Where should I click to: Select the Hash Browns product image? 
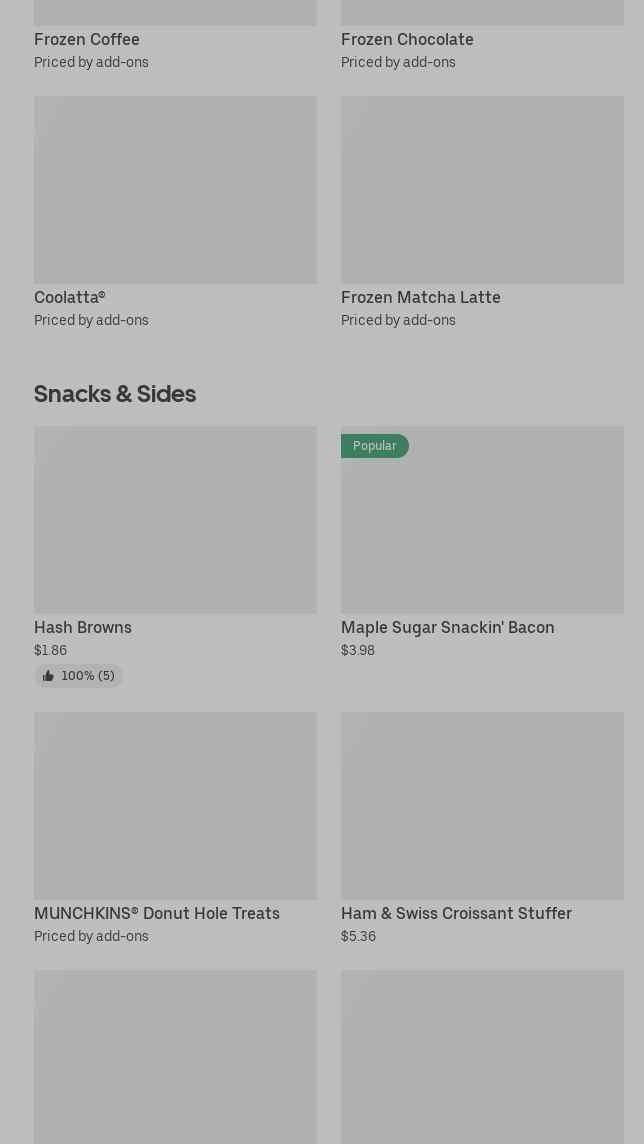(x=175, y=520)
